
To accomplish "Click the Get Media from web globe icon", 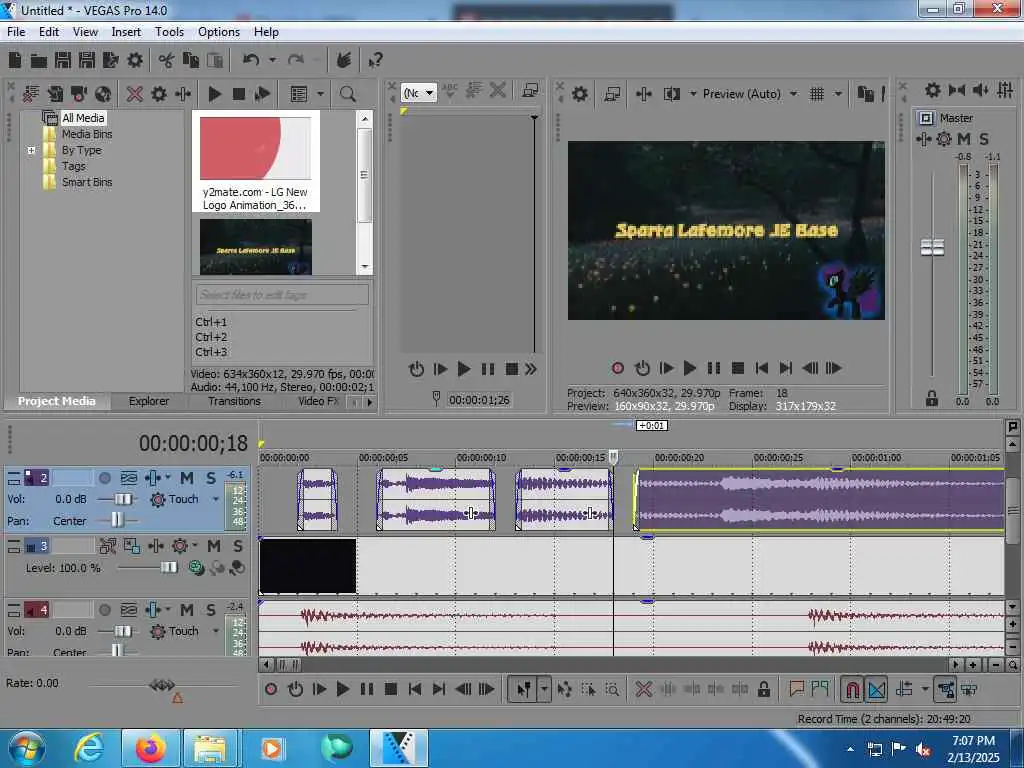I will pos(103,94).
